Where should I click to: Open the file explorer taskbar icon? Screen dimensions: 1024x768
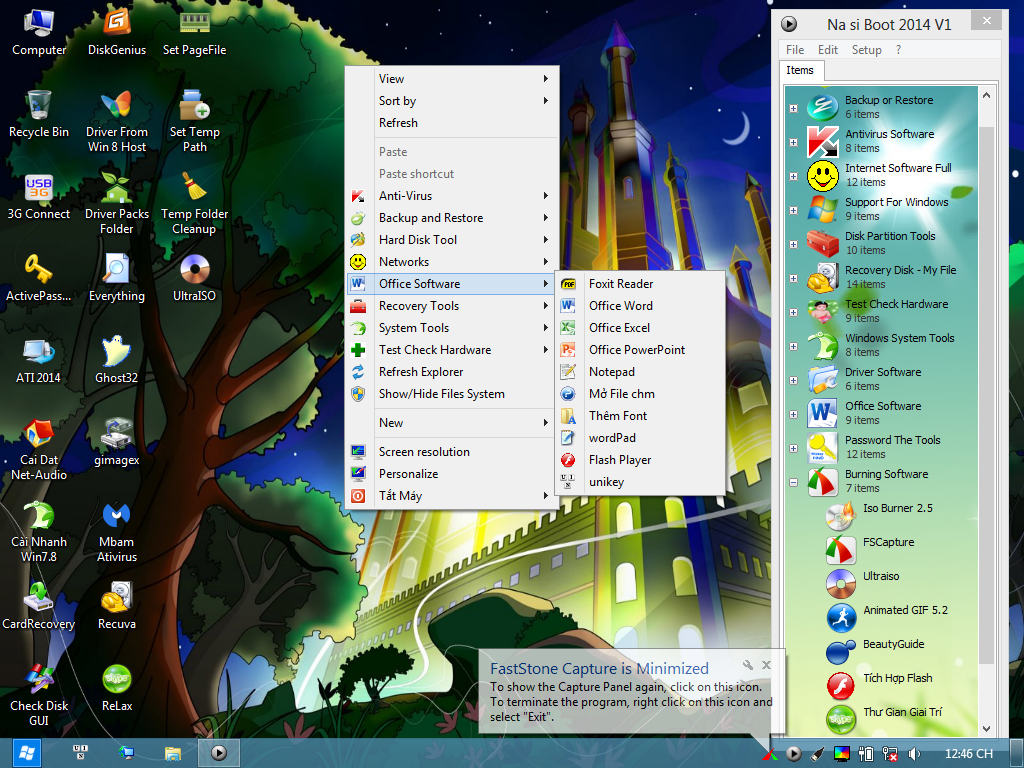(x=172, y=754)
